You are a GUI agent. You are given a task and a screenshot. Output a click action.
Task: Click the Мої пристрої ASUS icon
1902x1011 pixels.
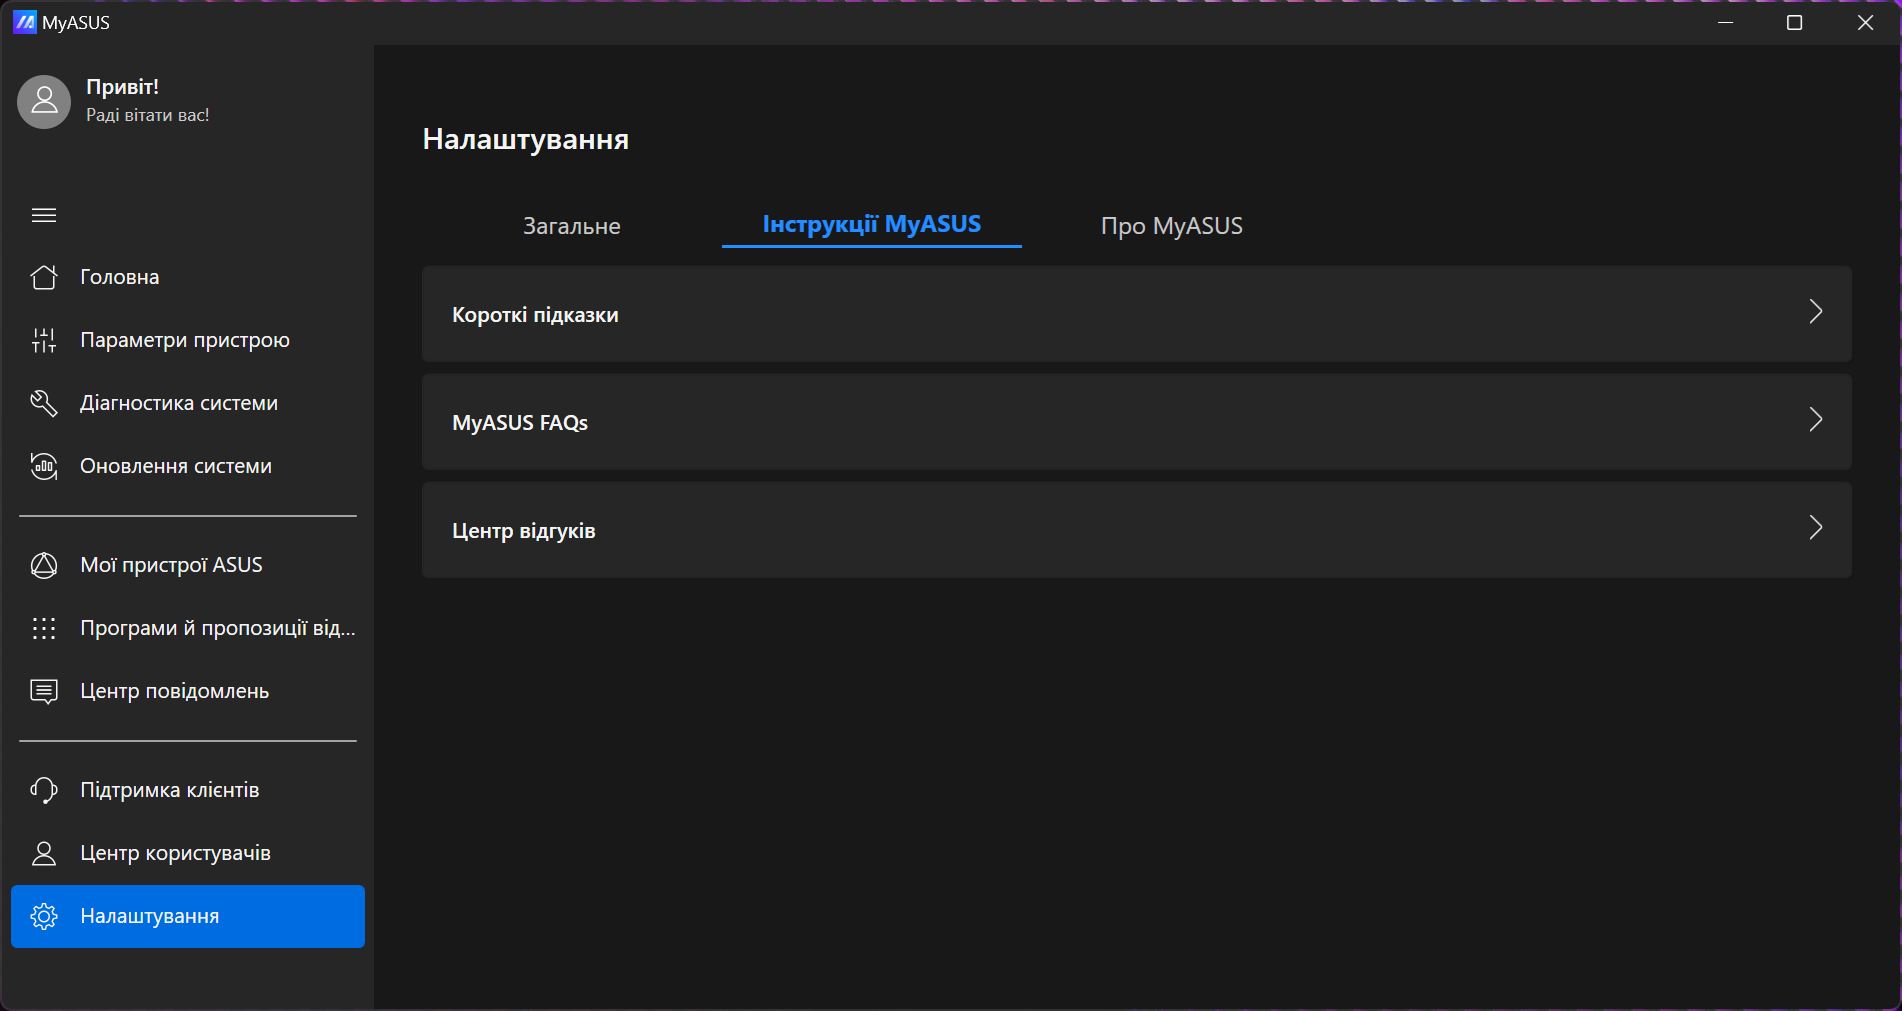click(x=44, y=565)
